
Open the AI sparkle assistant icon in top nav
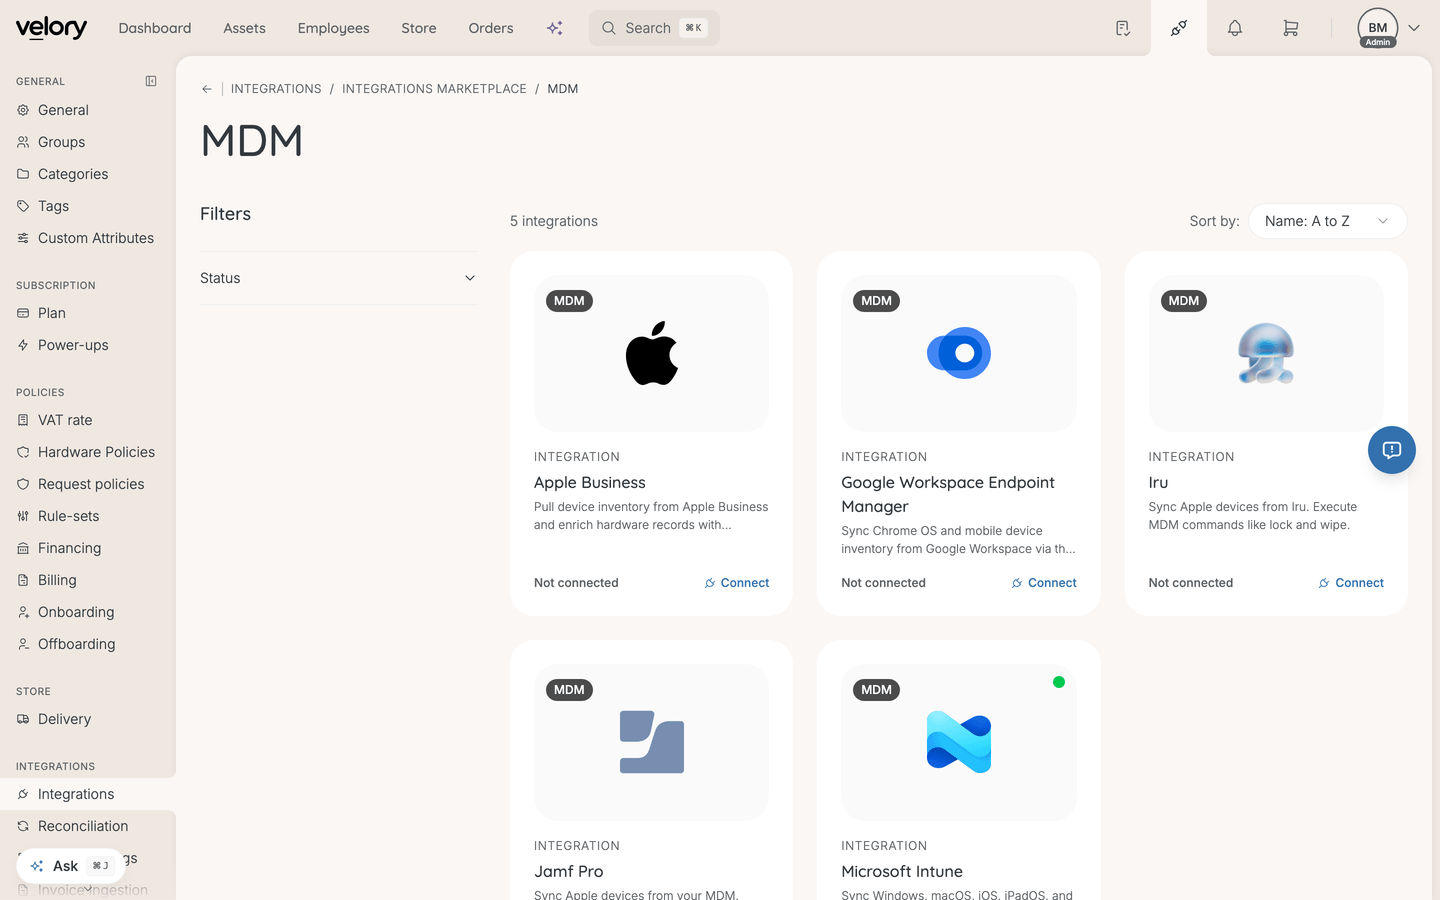click(555, 28)
